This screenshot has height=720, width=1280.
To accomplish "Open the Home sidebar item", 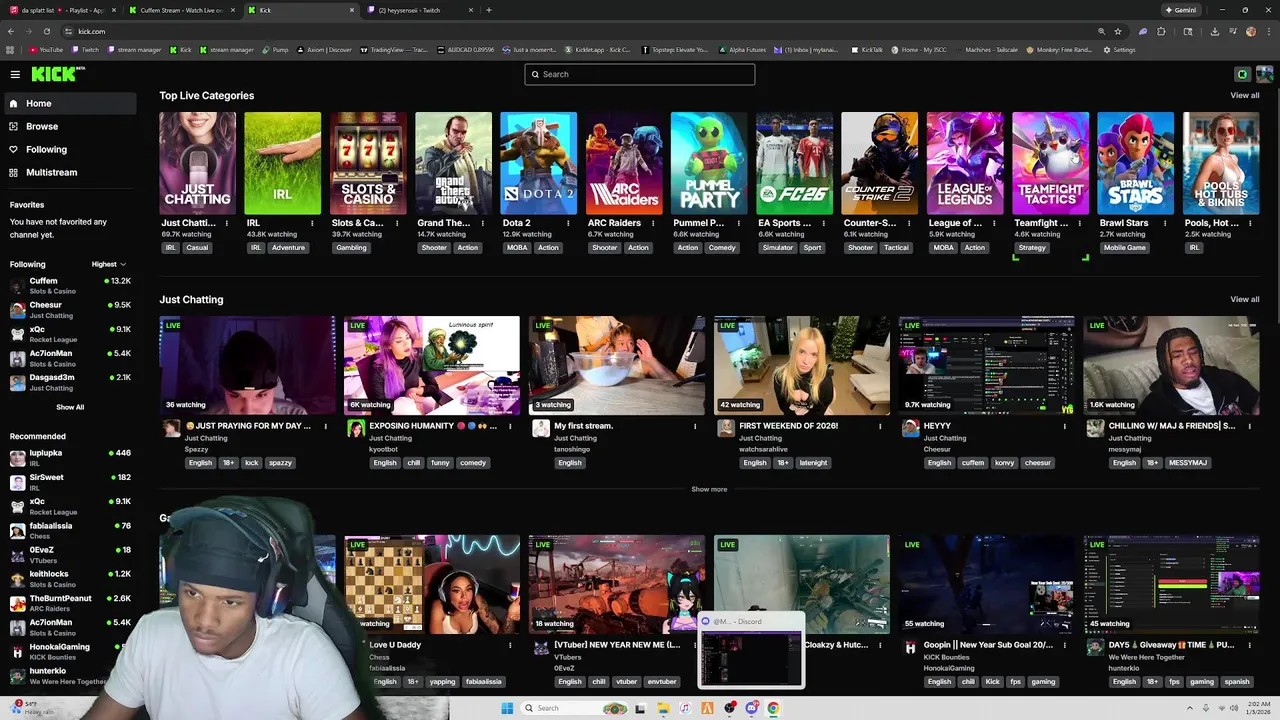I will tap(70, 103).
